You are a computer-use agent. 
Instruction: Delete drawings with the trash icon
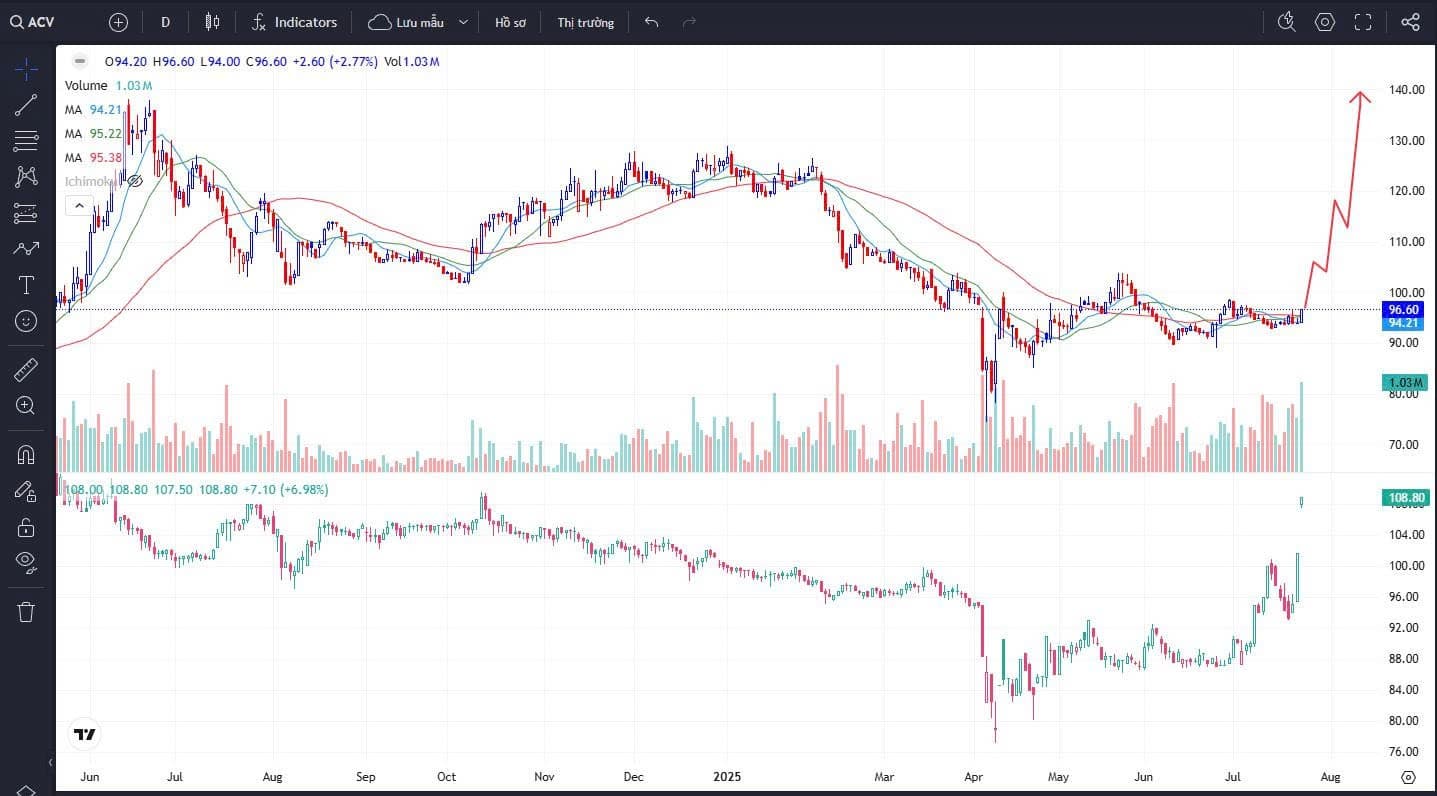(x=26, y=611)
